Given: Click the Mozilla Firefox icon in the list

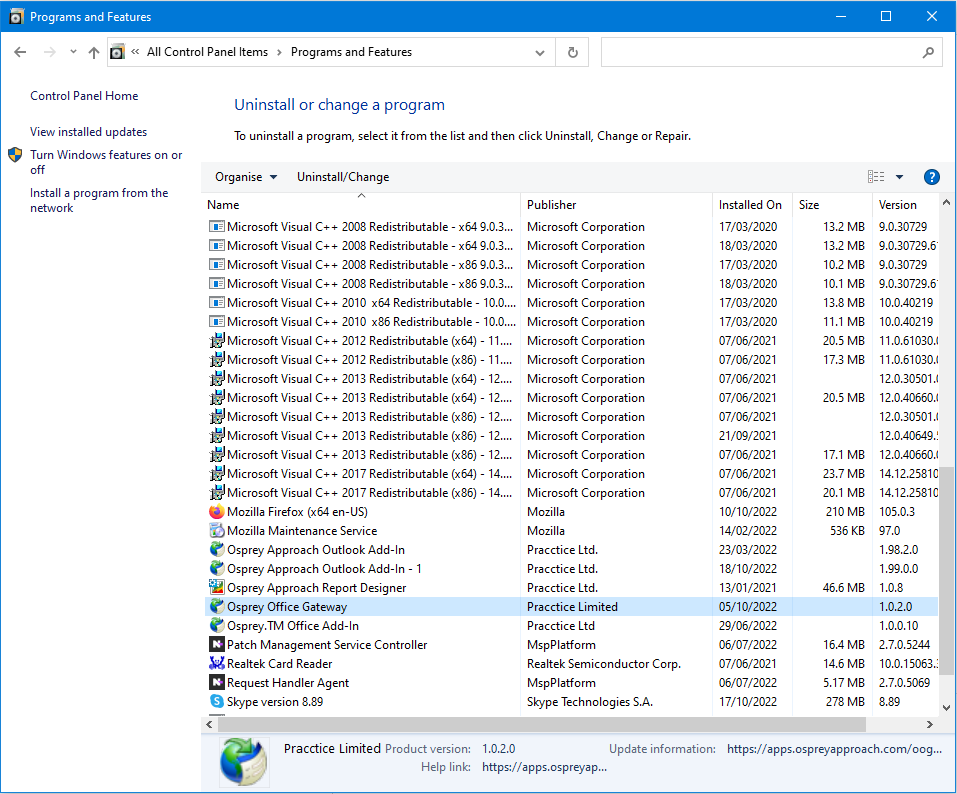Looking at the screenshot, I should coord(216,511).
